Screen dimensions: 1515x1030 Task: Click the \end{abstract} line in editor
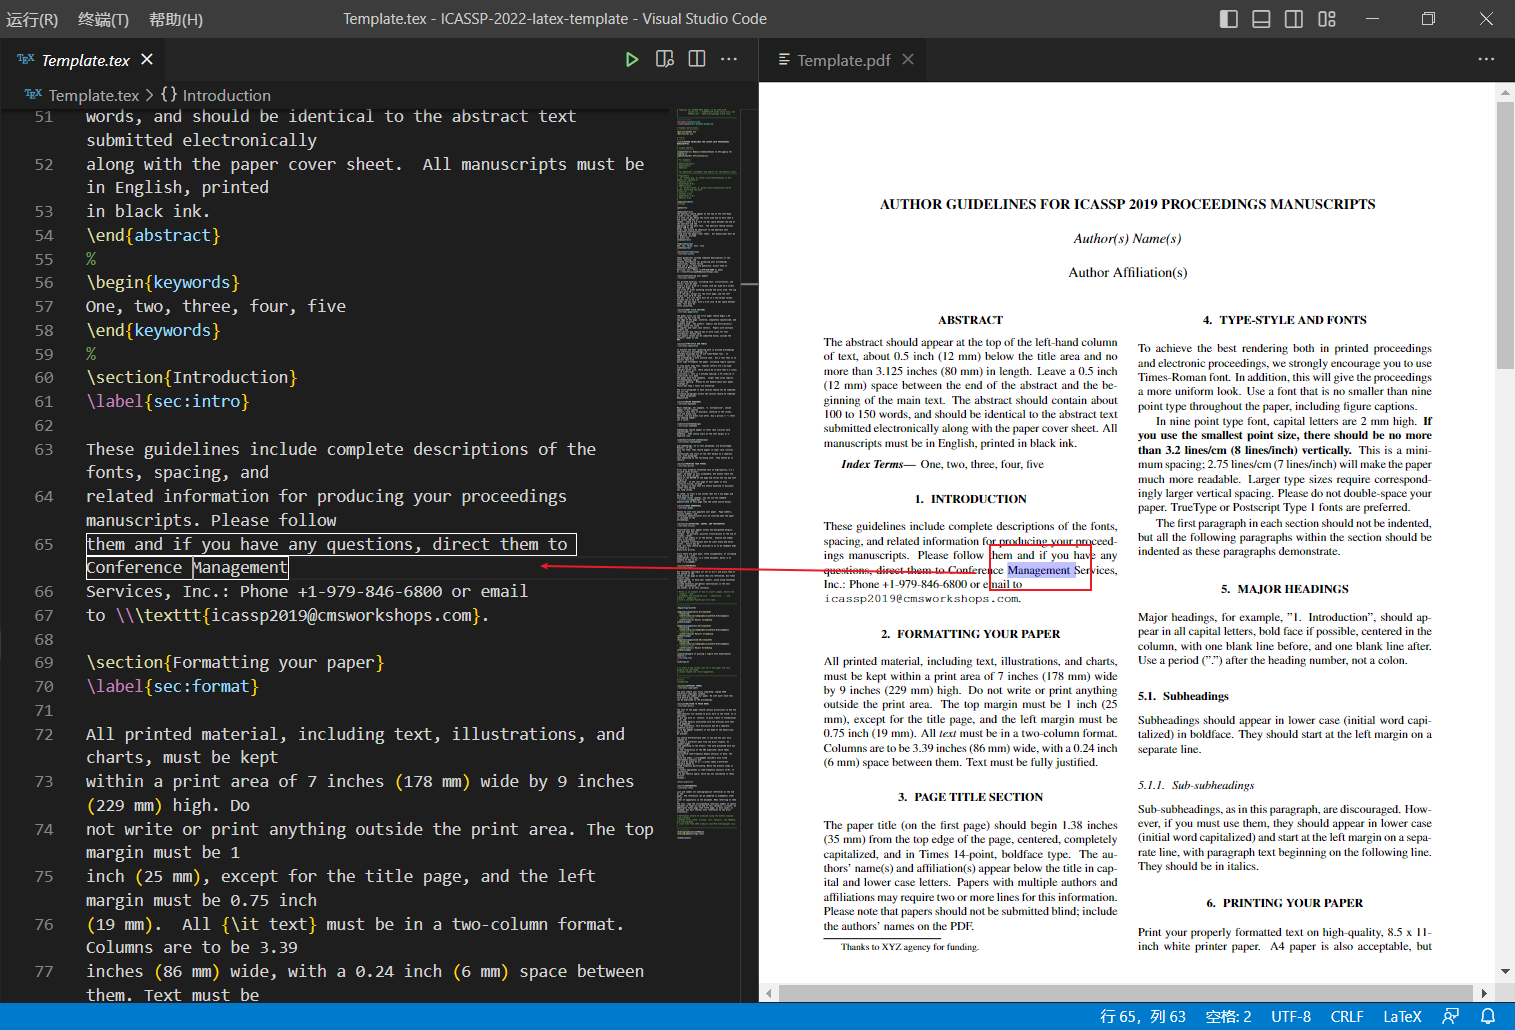pos(153,235)
